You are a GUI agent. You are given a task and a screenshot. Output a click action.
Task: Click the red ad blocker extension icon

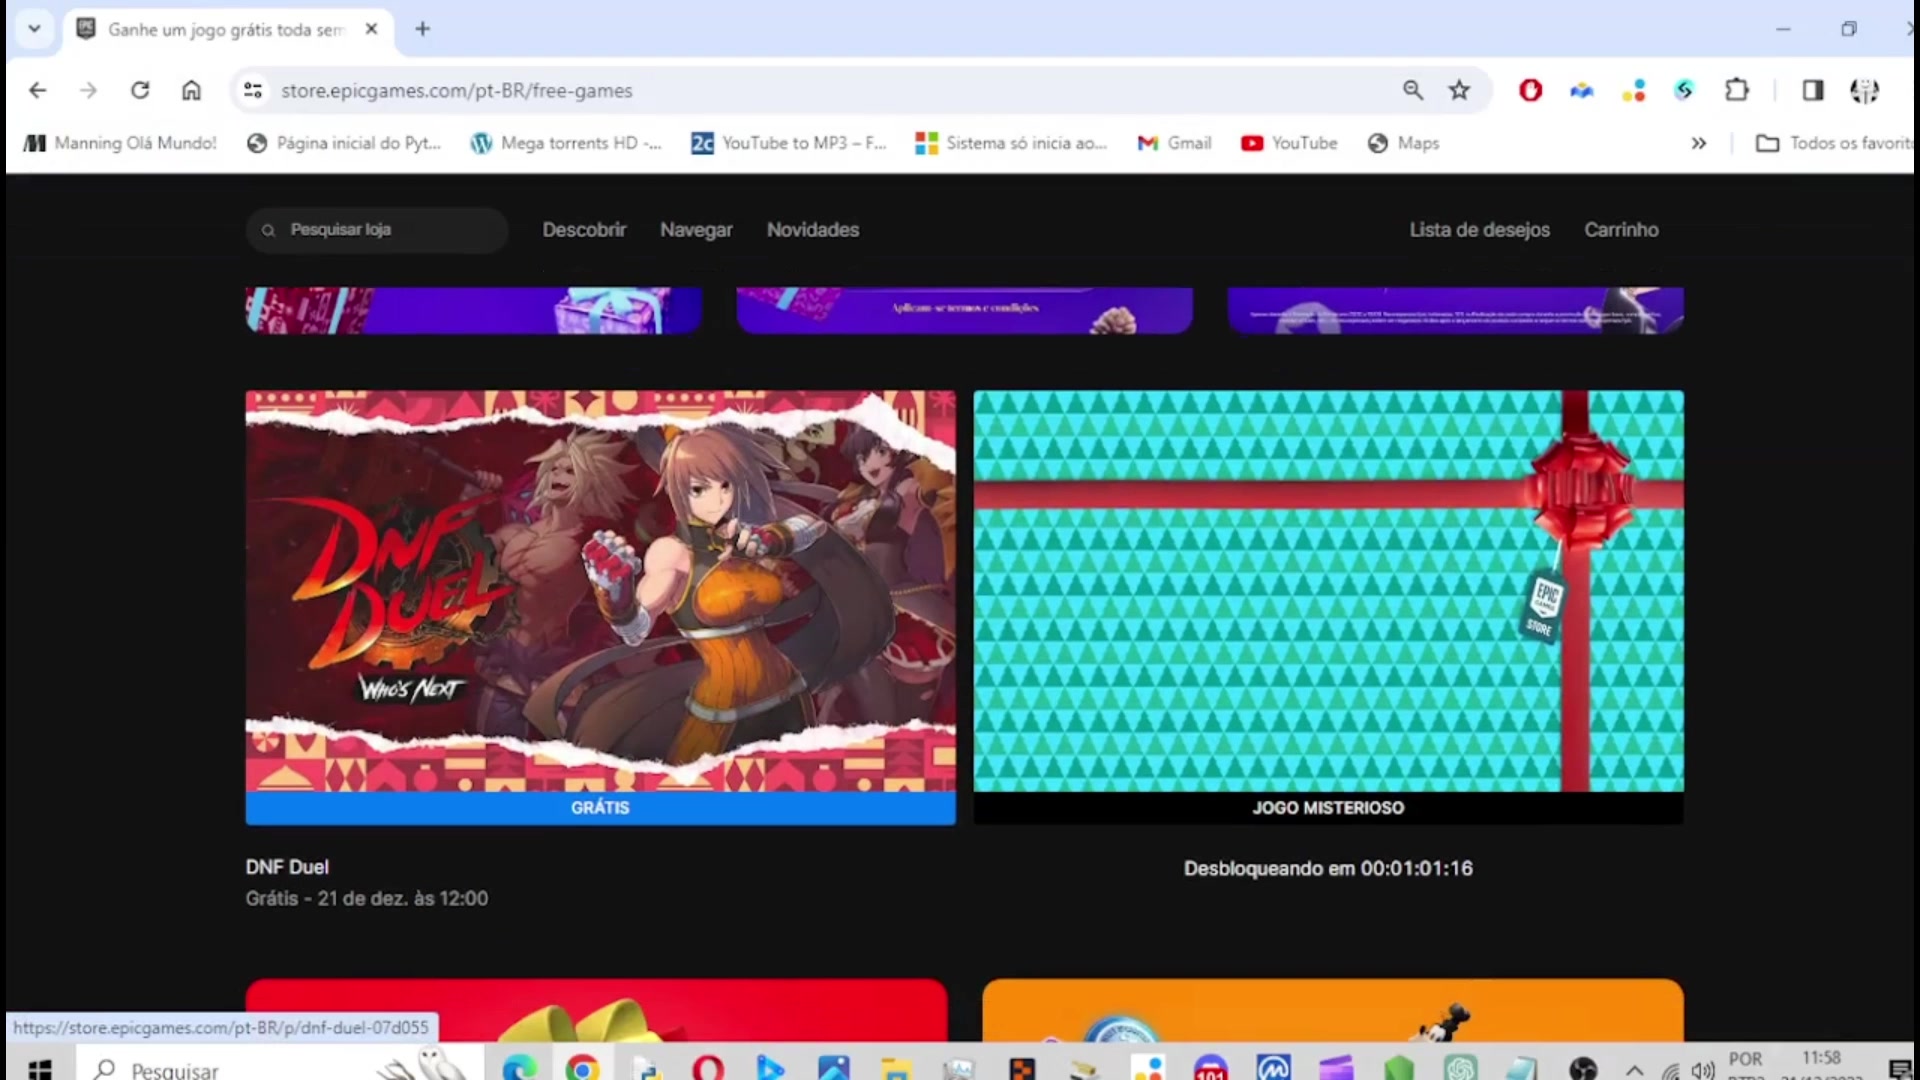(1530, 90)
